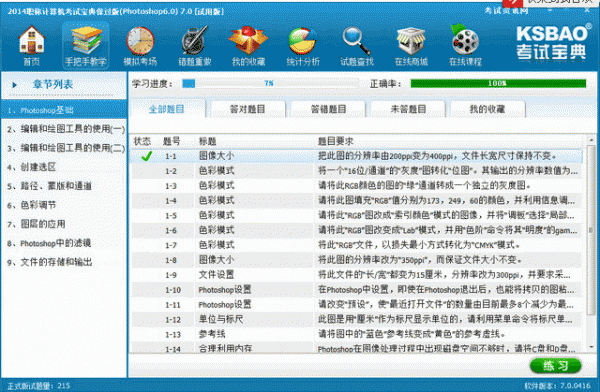Select chapter 4 创建选区
600x392 pixels.
click(x=64, y=167)
